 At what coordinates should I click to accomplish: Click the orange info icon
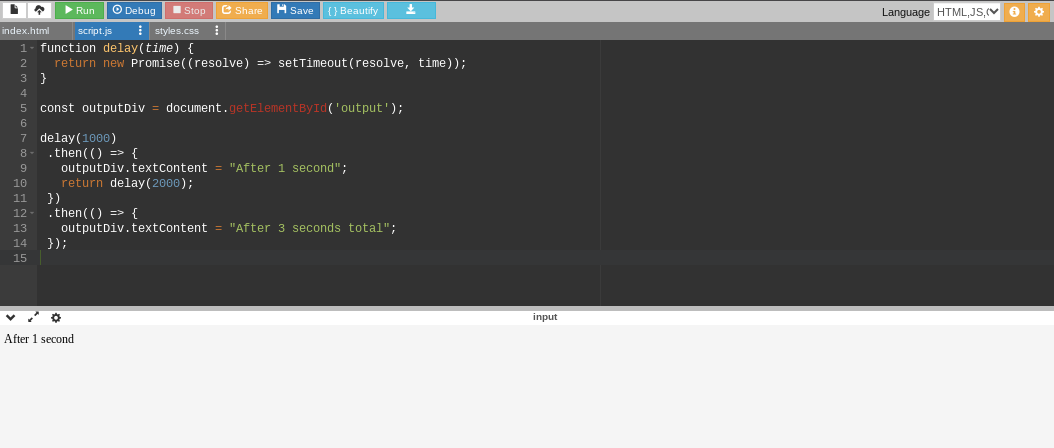pyautogui.click(x=1014, y=11)
